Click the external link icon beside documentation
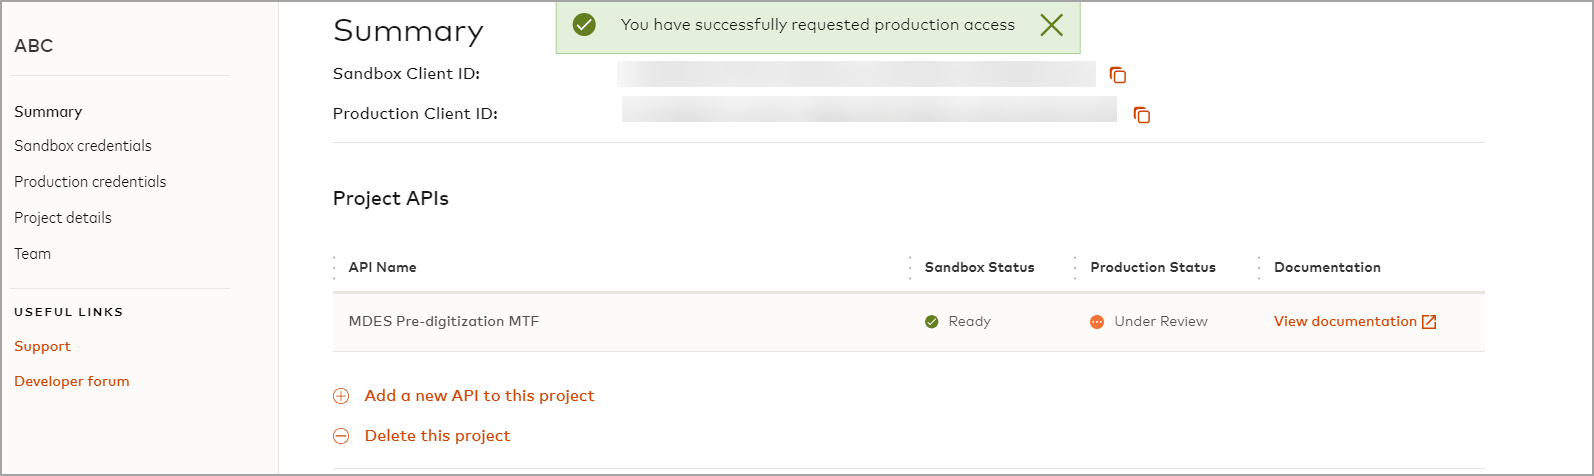Screen dimensions: 1594x476 click(x=1429, y=322)
